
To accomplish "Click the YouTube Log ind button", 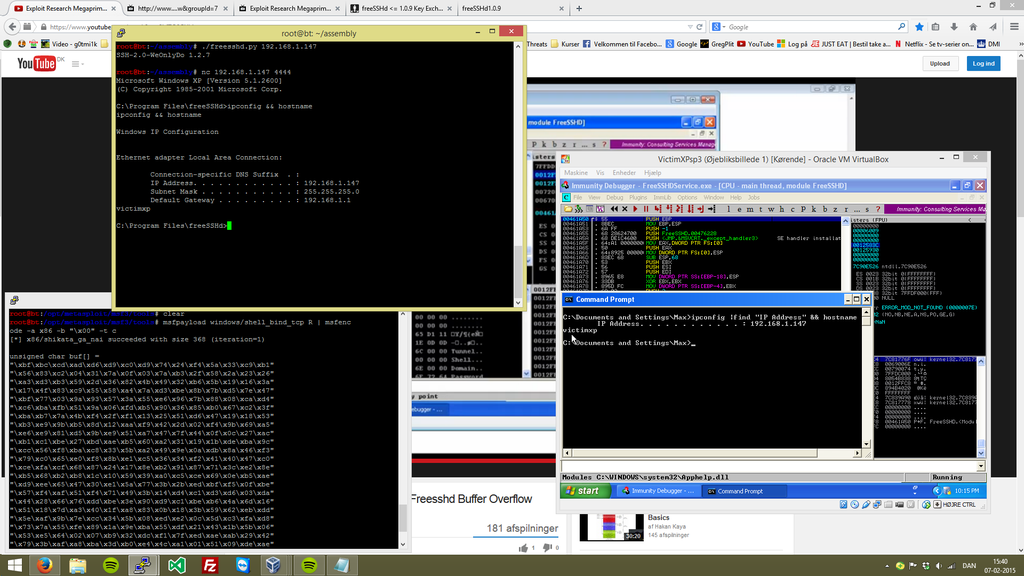I will click(x=983, y=63).
